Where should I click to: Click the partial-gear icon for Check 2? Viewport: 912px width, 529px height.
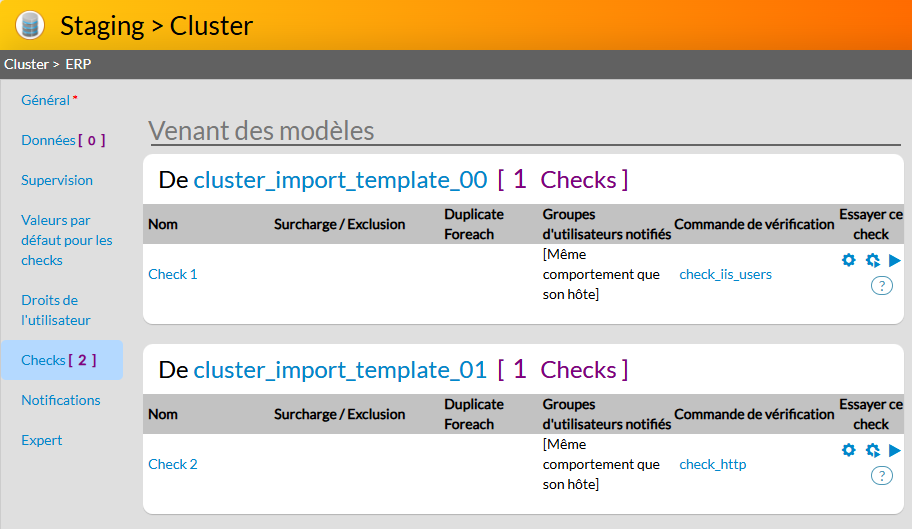pyautogui.click(x=872, y=450)
